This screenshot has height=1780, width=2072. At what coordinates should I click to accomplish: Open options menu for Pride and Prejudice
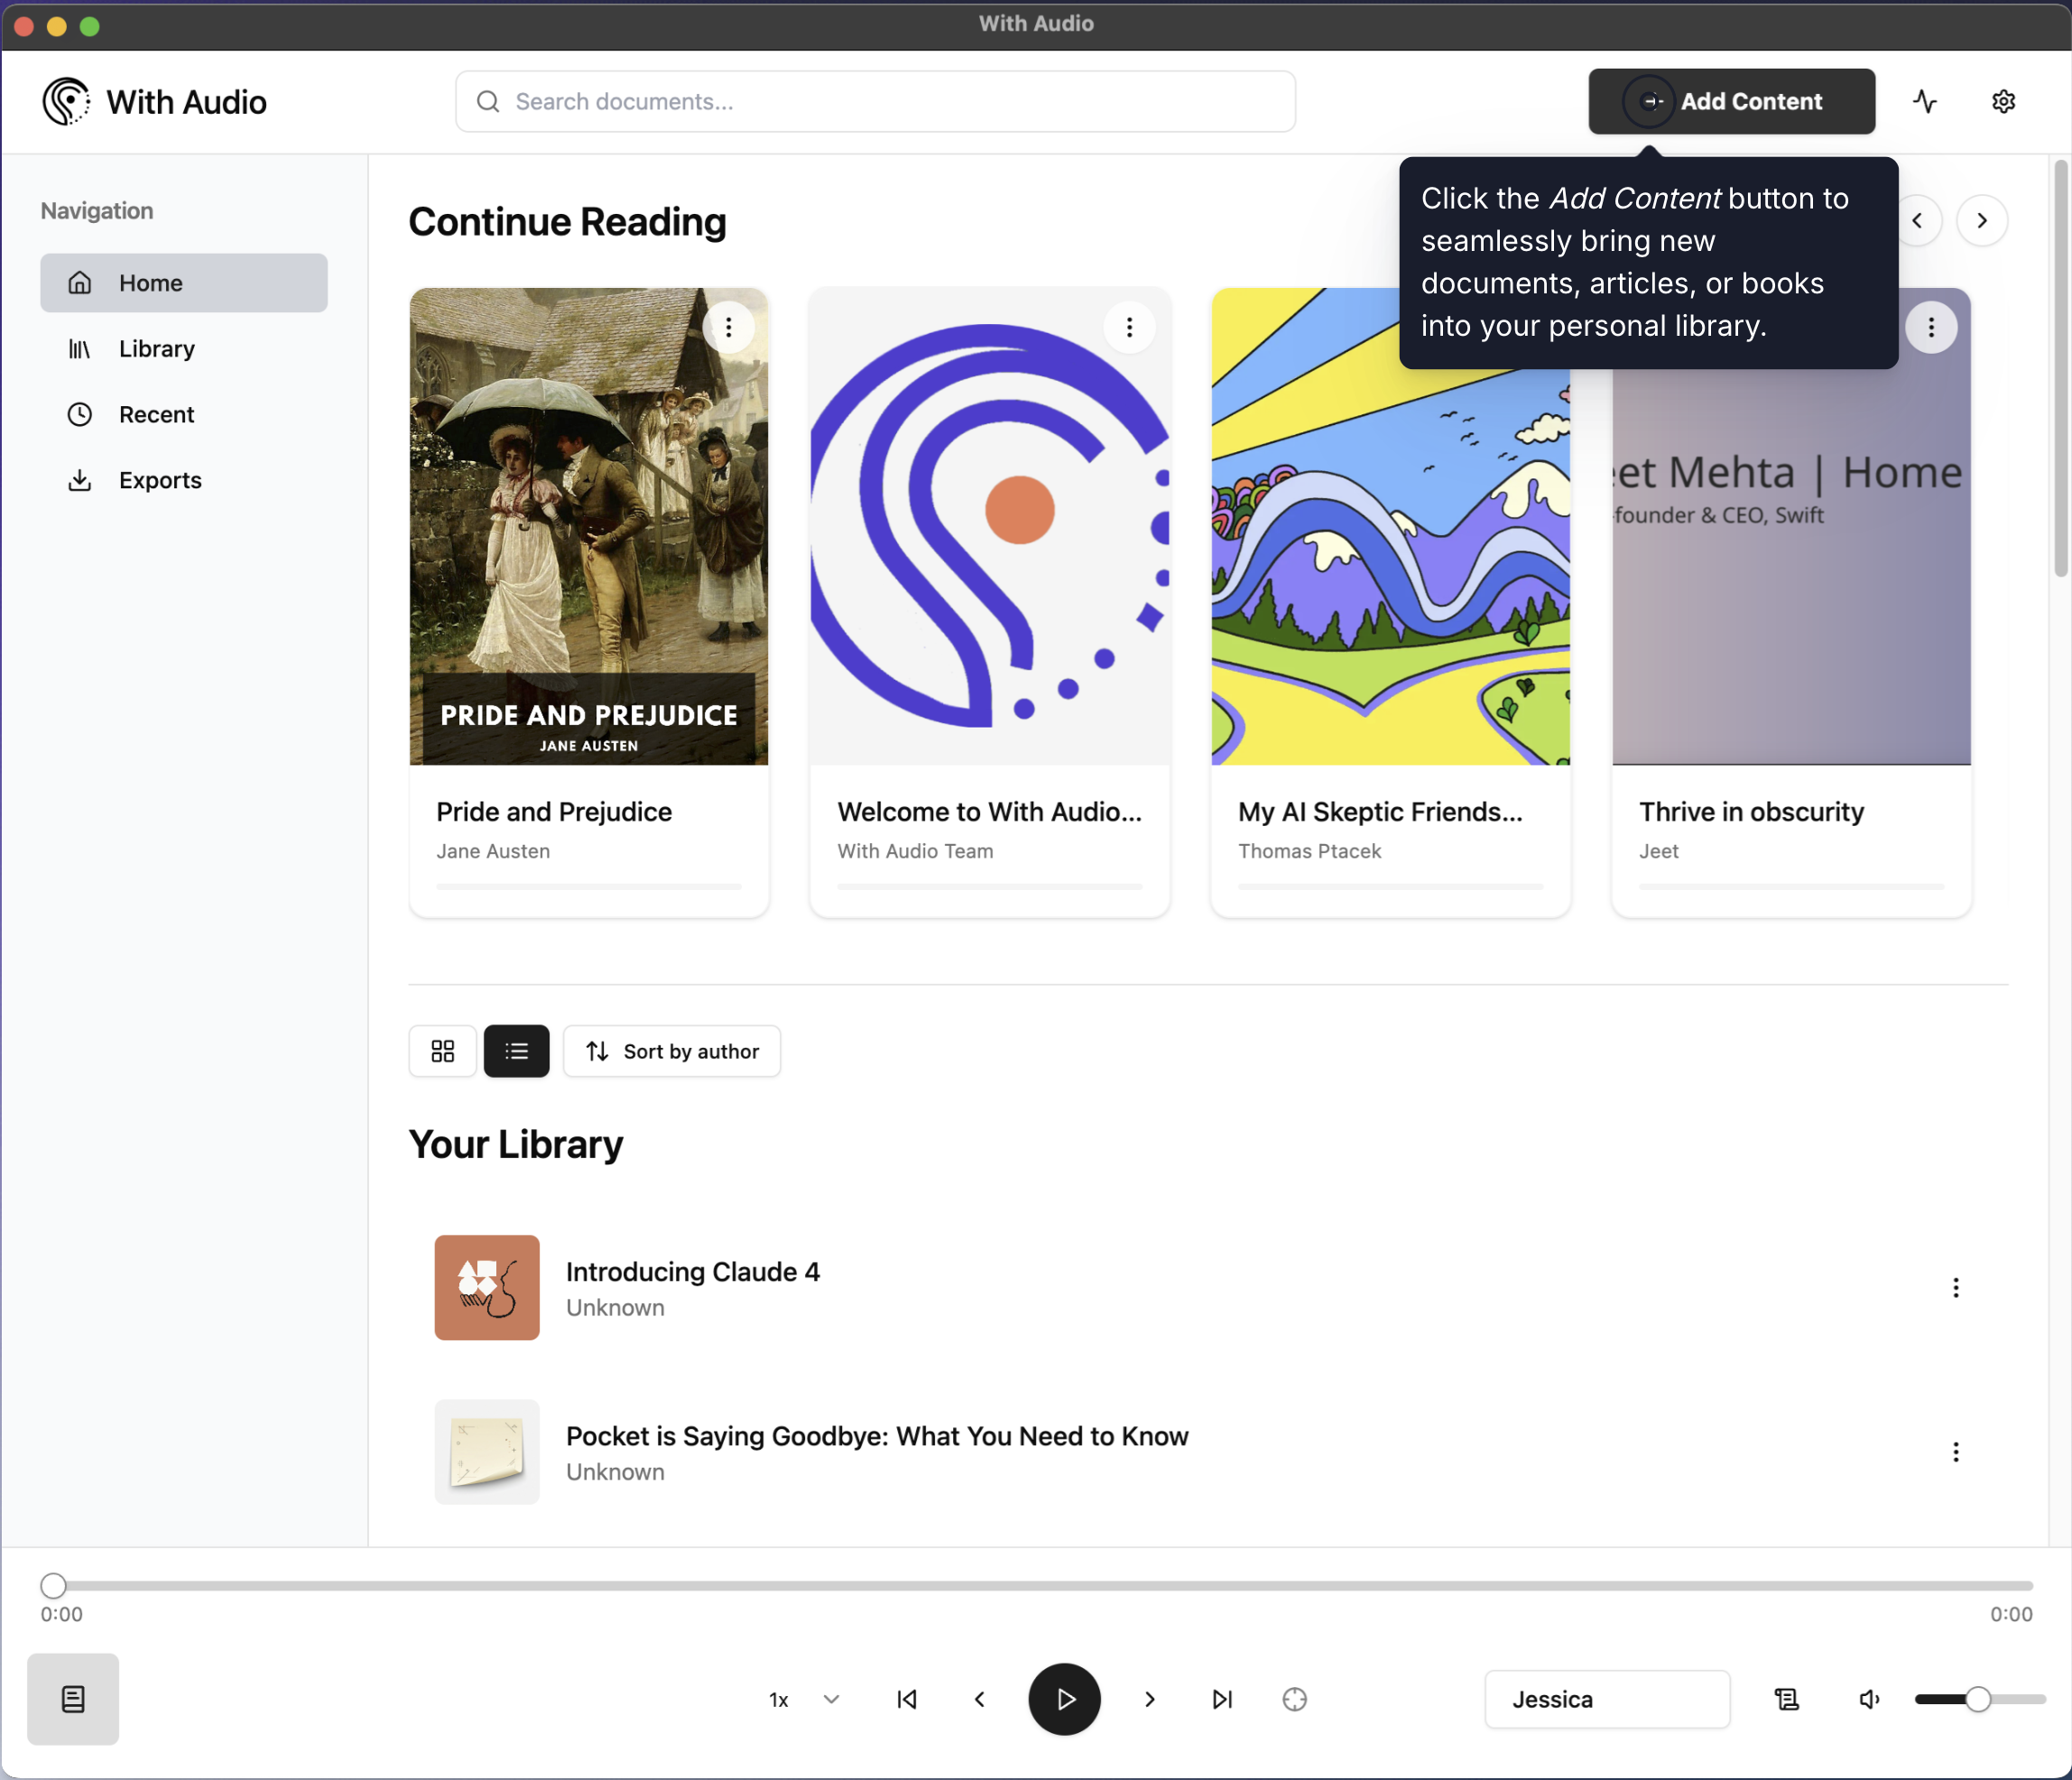point(730,327)
